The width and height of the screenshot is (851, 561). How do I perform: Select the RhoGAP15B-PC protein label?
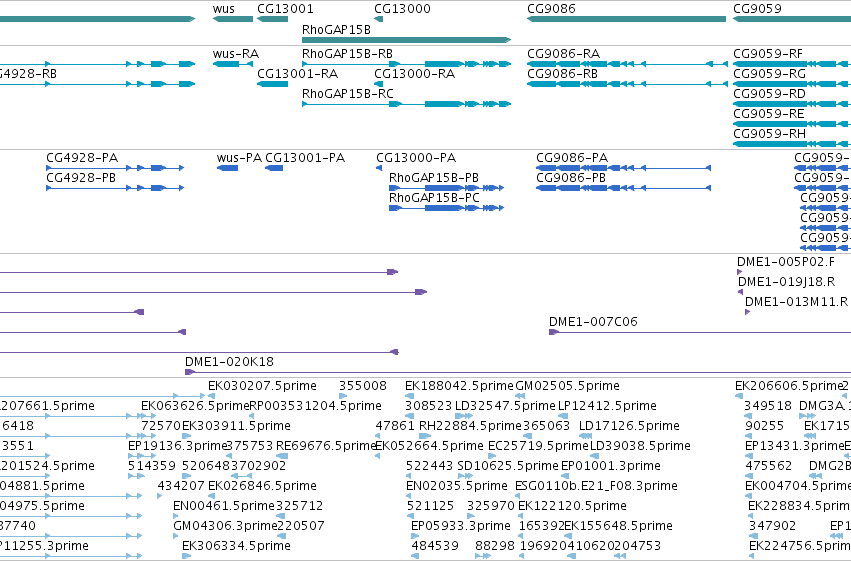[434, 198]
